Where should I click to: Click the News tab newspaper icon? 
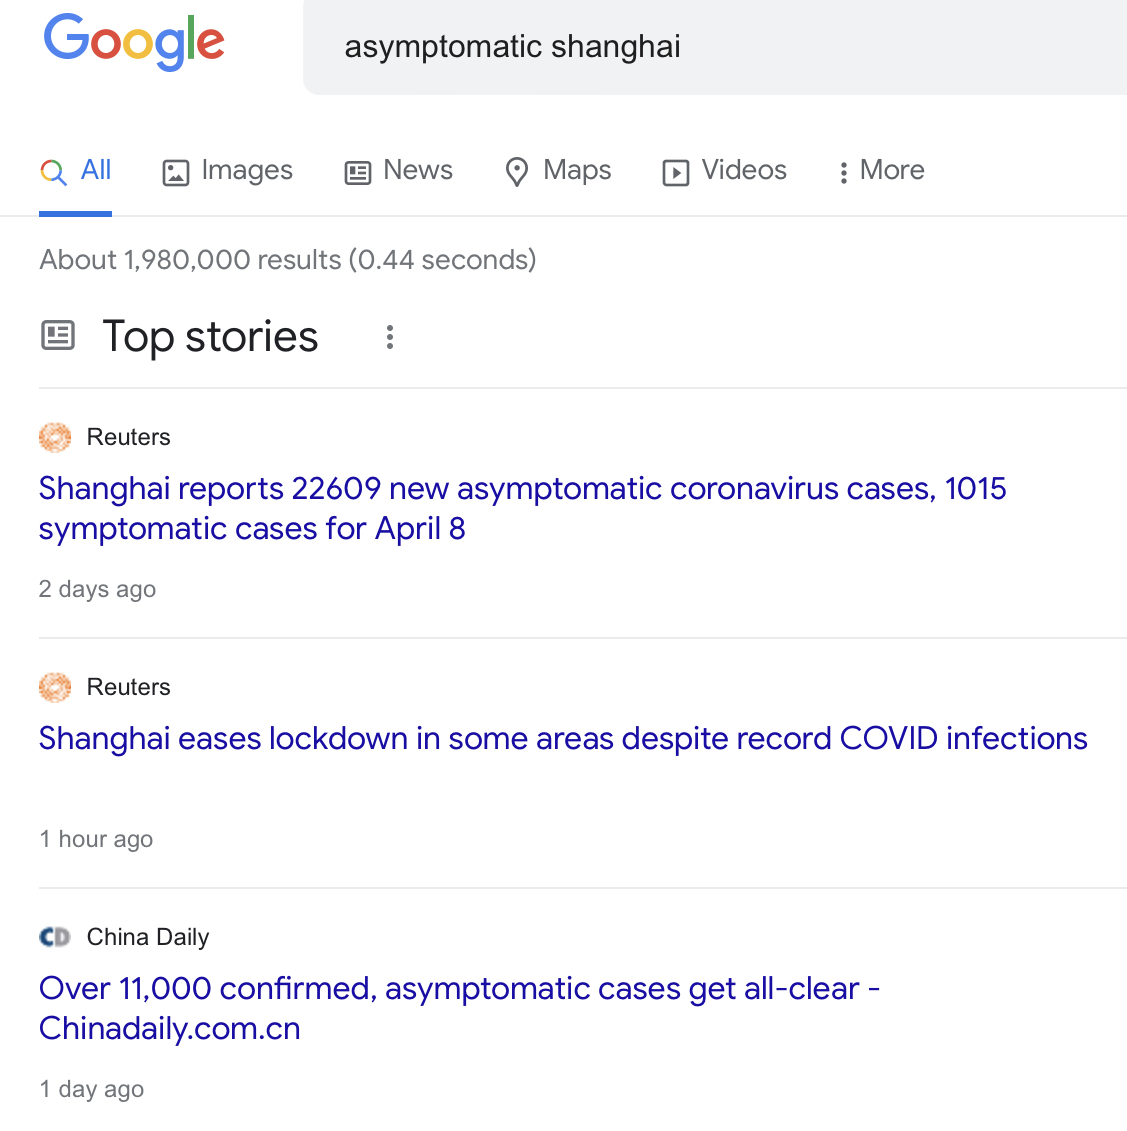click(358, 173)
